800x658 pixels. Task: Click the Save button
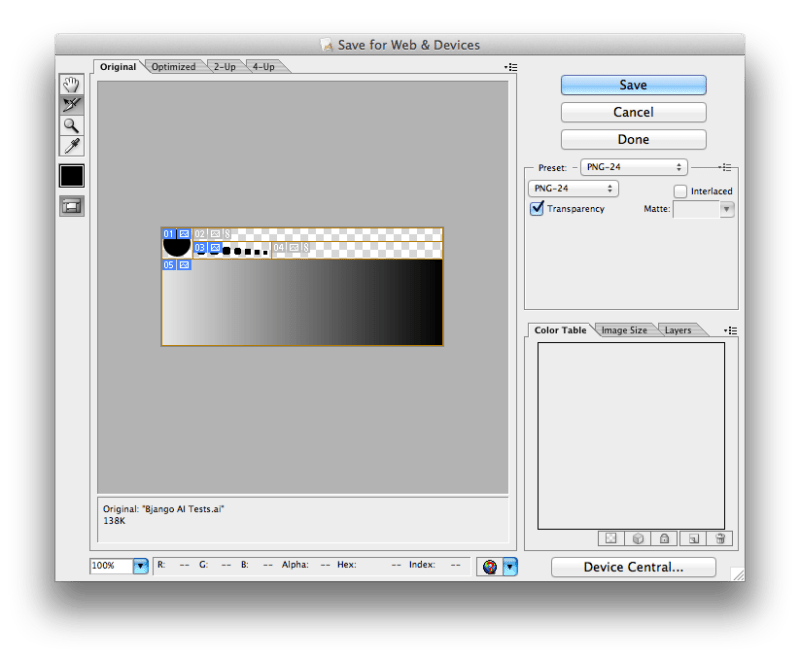(632, 85)
